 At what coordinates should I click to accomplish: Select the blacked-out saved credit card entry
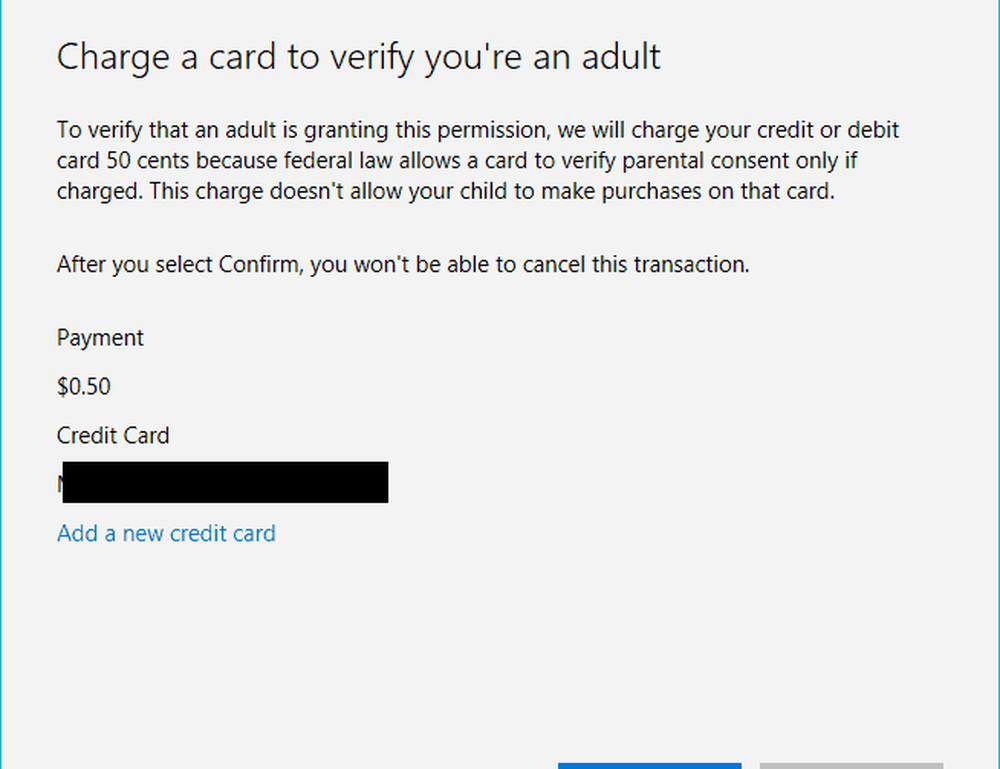coord(223,482)
